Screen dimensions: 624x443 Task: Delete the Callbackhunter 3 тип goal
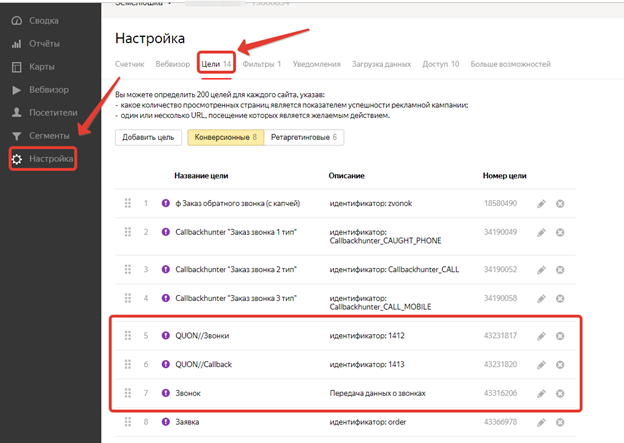[560, 299]
